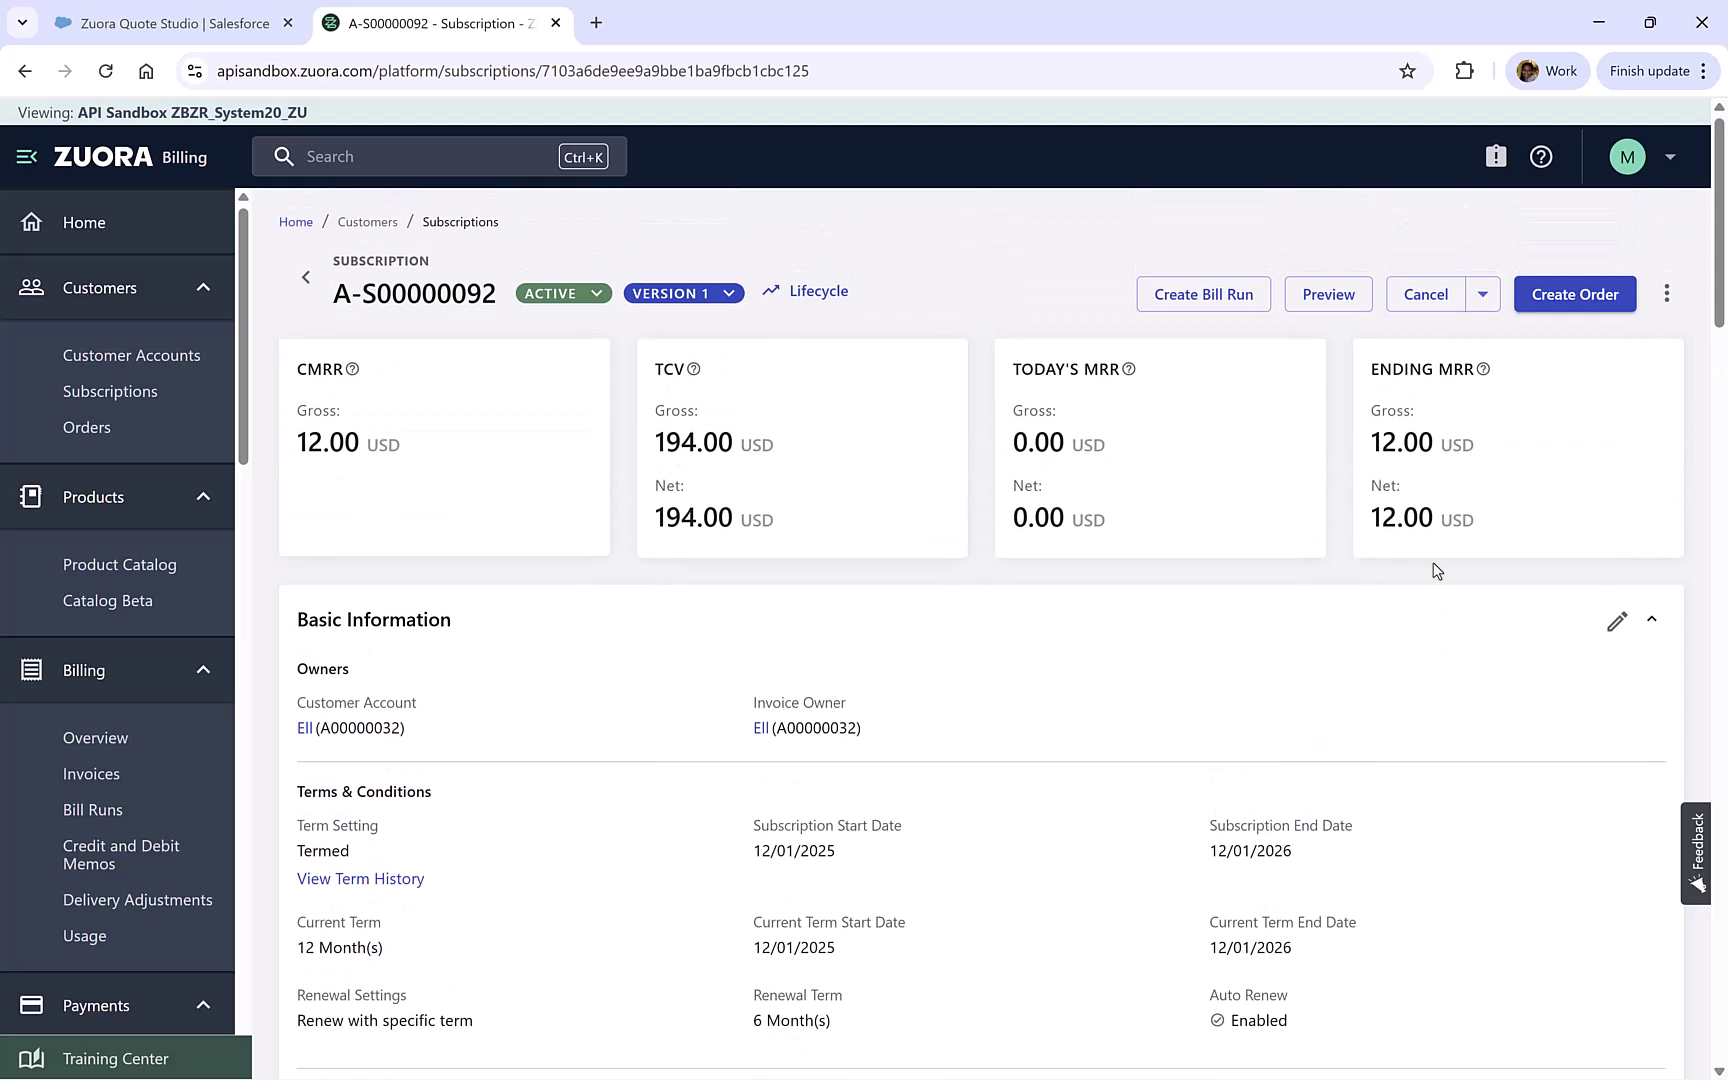Open Lifecycle view via the chart icon
Image resolution: width=1728 pixels, height=1080 pixels.
click(x=770, y=290)
